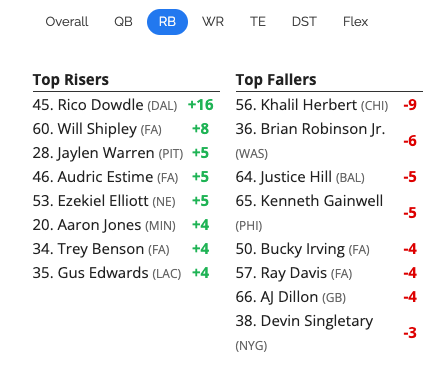Screen dimensions: 432x365
Task: Open Khalil Herbert player link
Action: pyautogui.click(x=309, y=105)
